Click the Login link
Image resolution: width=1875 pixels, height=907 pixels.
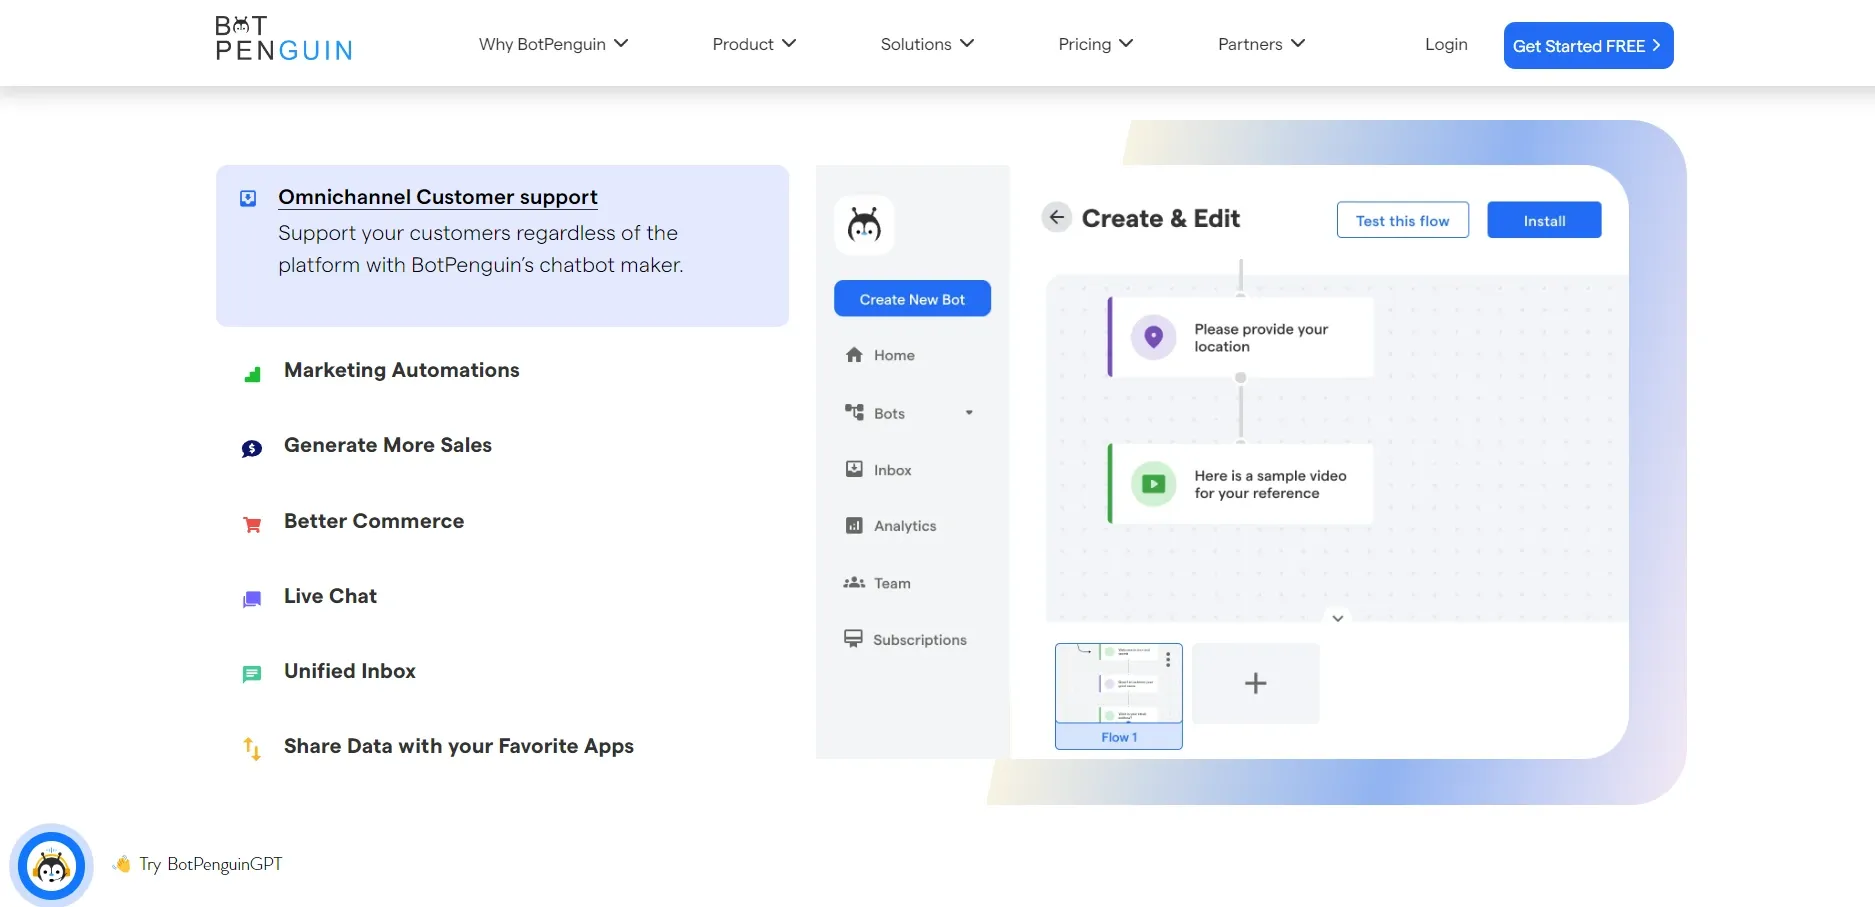coord(1446,44)
